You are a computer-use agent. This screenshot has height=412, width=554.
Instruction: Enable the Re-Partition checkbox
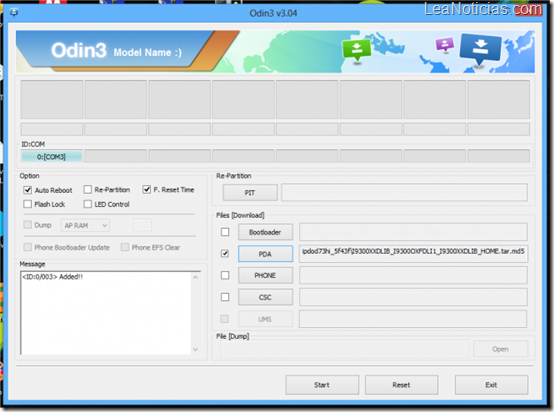88,190
